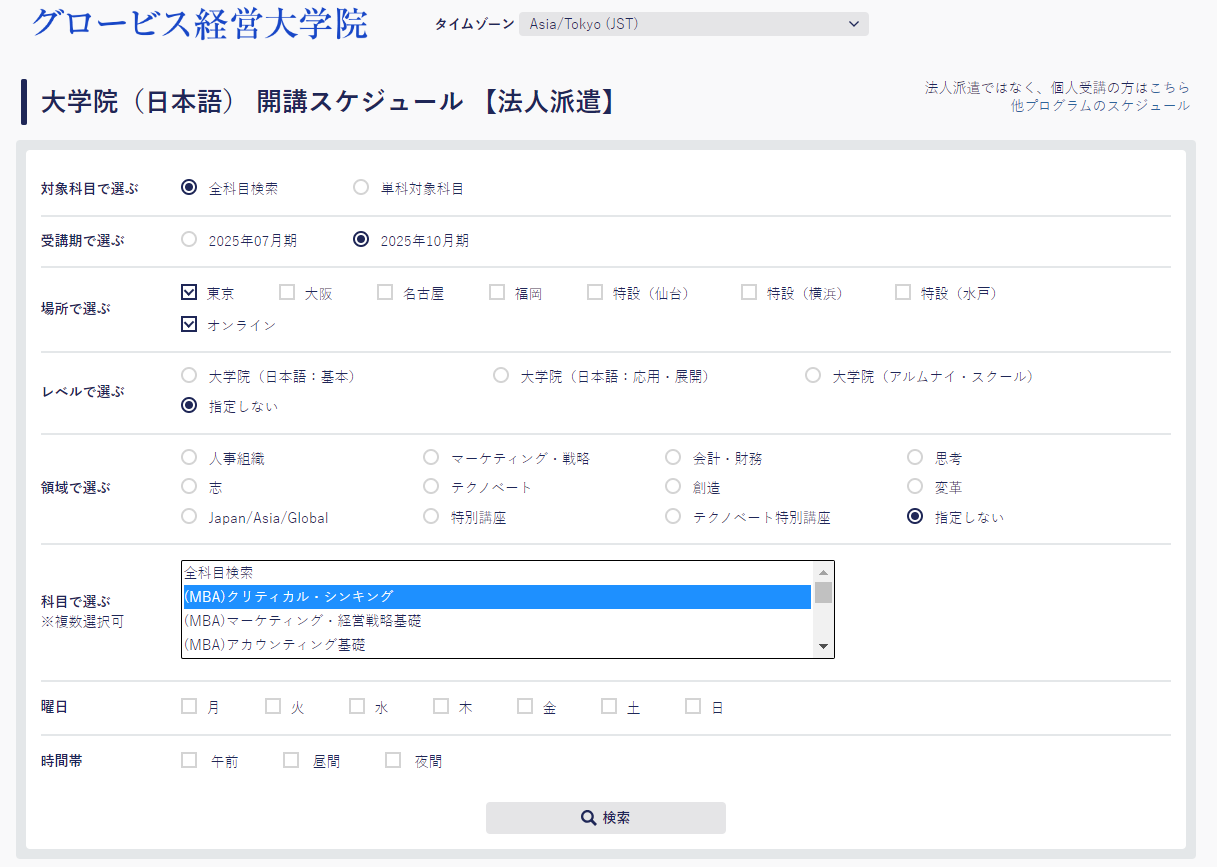This screenshot has height=867, width=1217.
Task: Check the 昼間 time slot checkbox
Action: coord(291,760)
